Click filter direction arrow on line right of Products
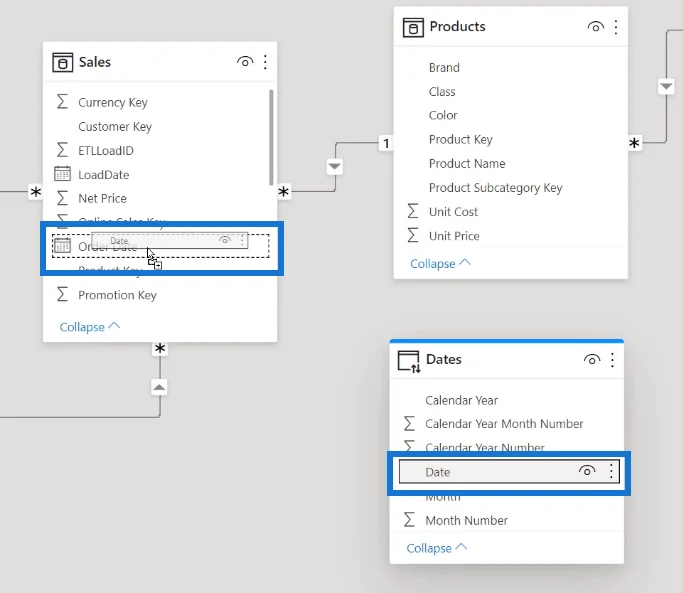This screenshot has width=683, height=593. tap(666, 86)
